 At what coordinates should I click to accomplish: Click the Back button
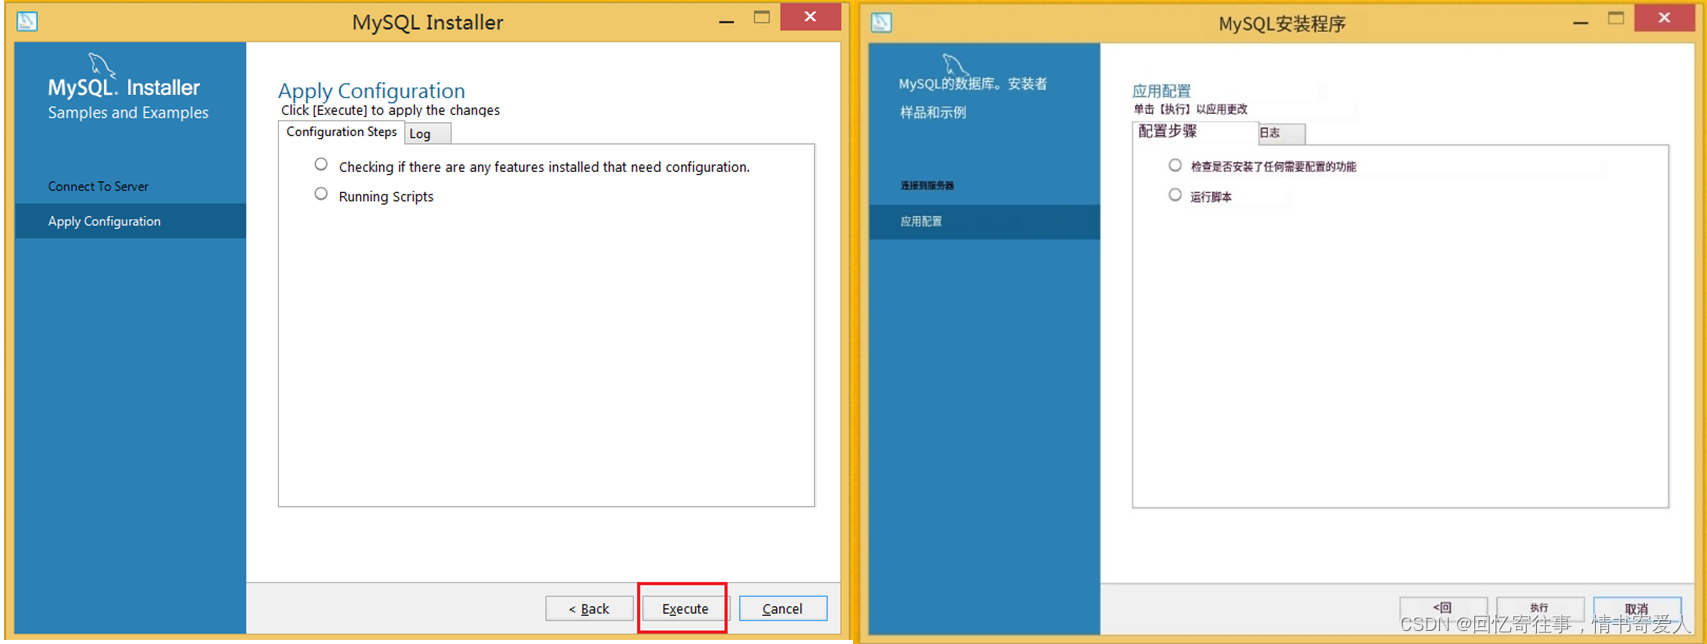tap(589, 608)
